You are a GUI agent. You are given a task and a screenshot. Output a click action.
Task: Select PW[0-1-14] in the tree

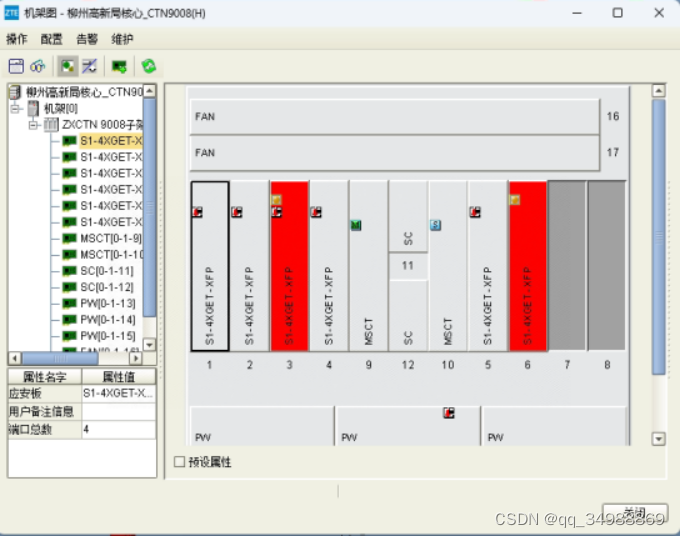point(108,320)
